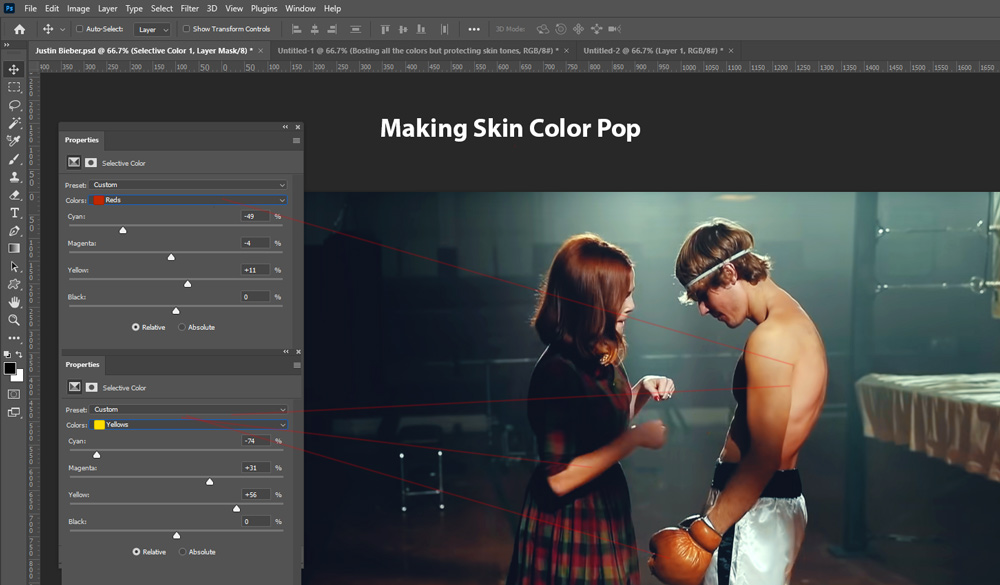1000x585 pixels.
Task: Click the align right edges icon
Action: tap(332, 29)
